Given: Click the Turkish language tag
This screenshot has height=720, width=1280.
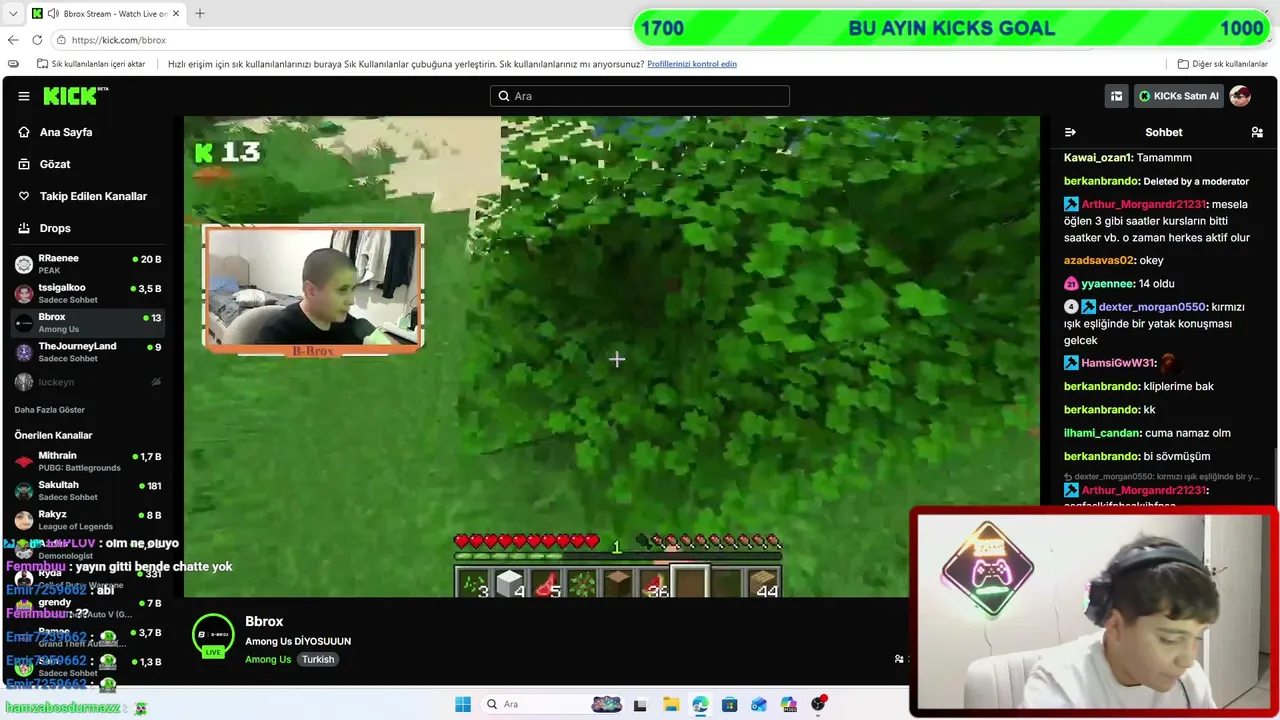Looking at the screenshot, I should pos(318,660).
